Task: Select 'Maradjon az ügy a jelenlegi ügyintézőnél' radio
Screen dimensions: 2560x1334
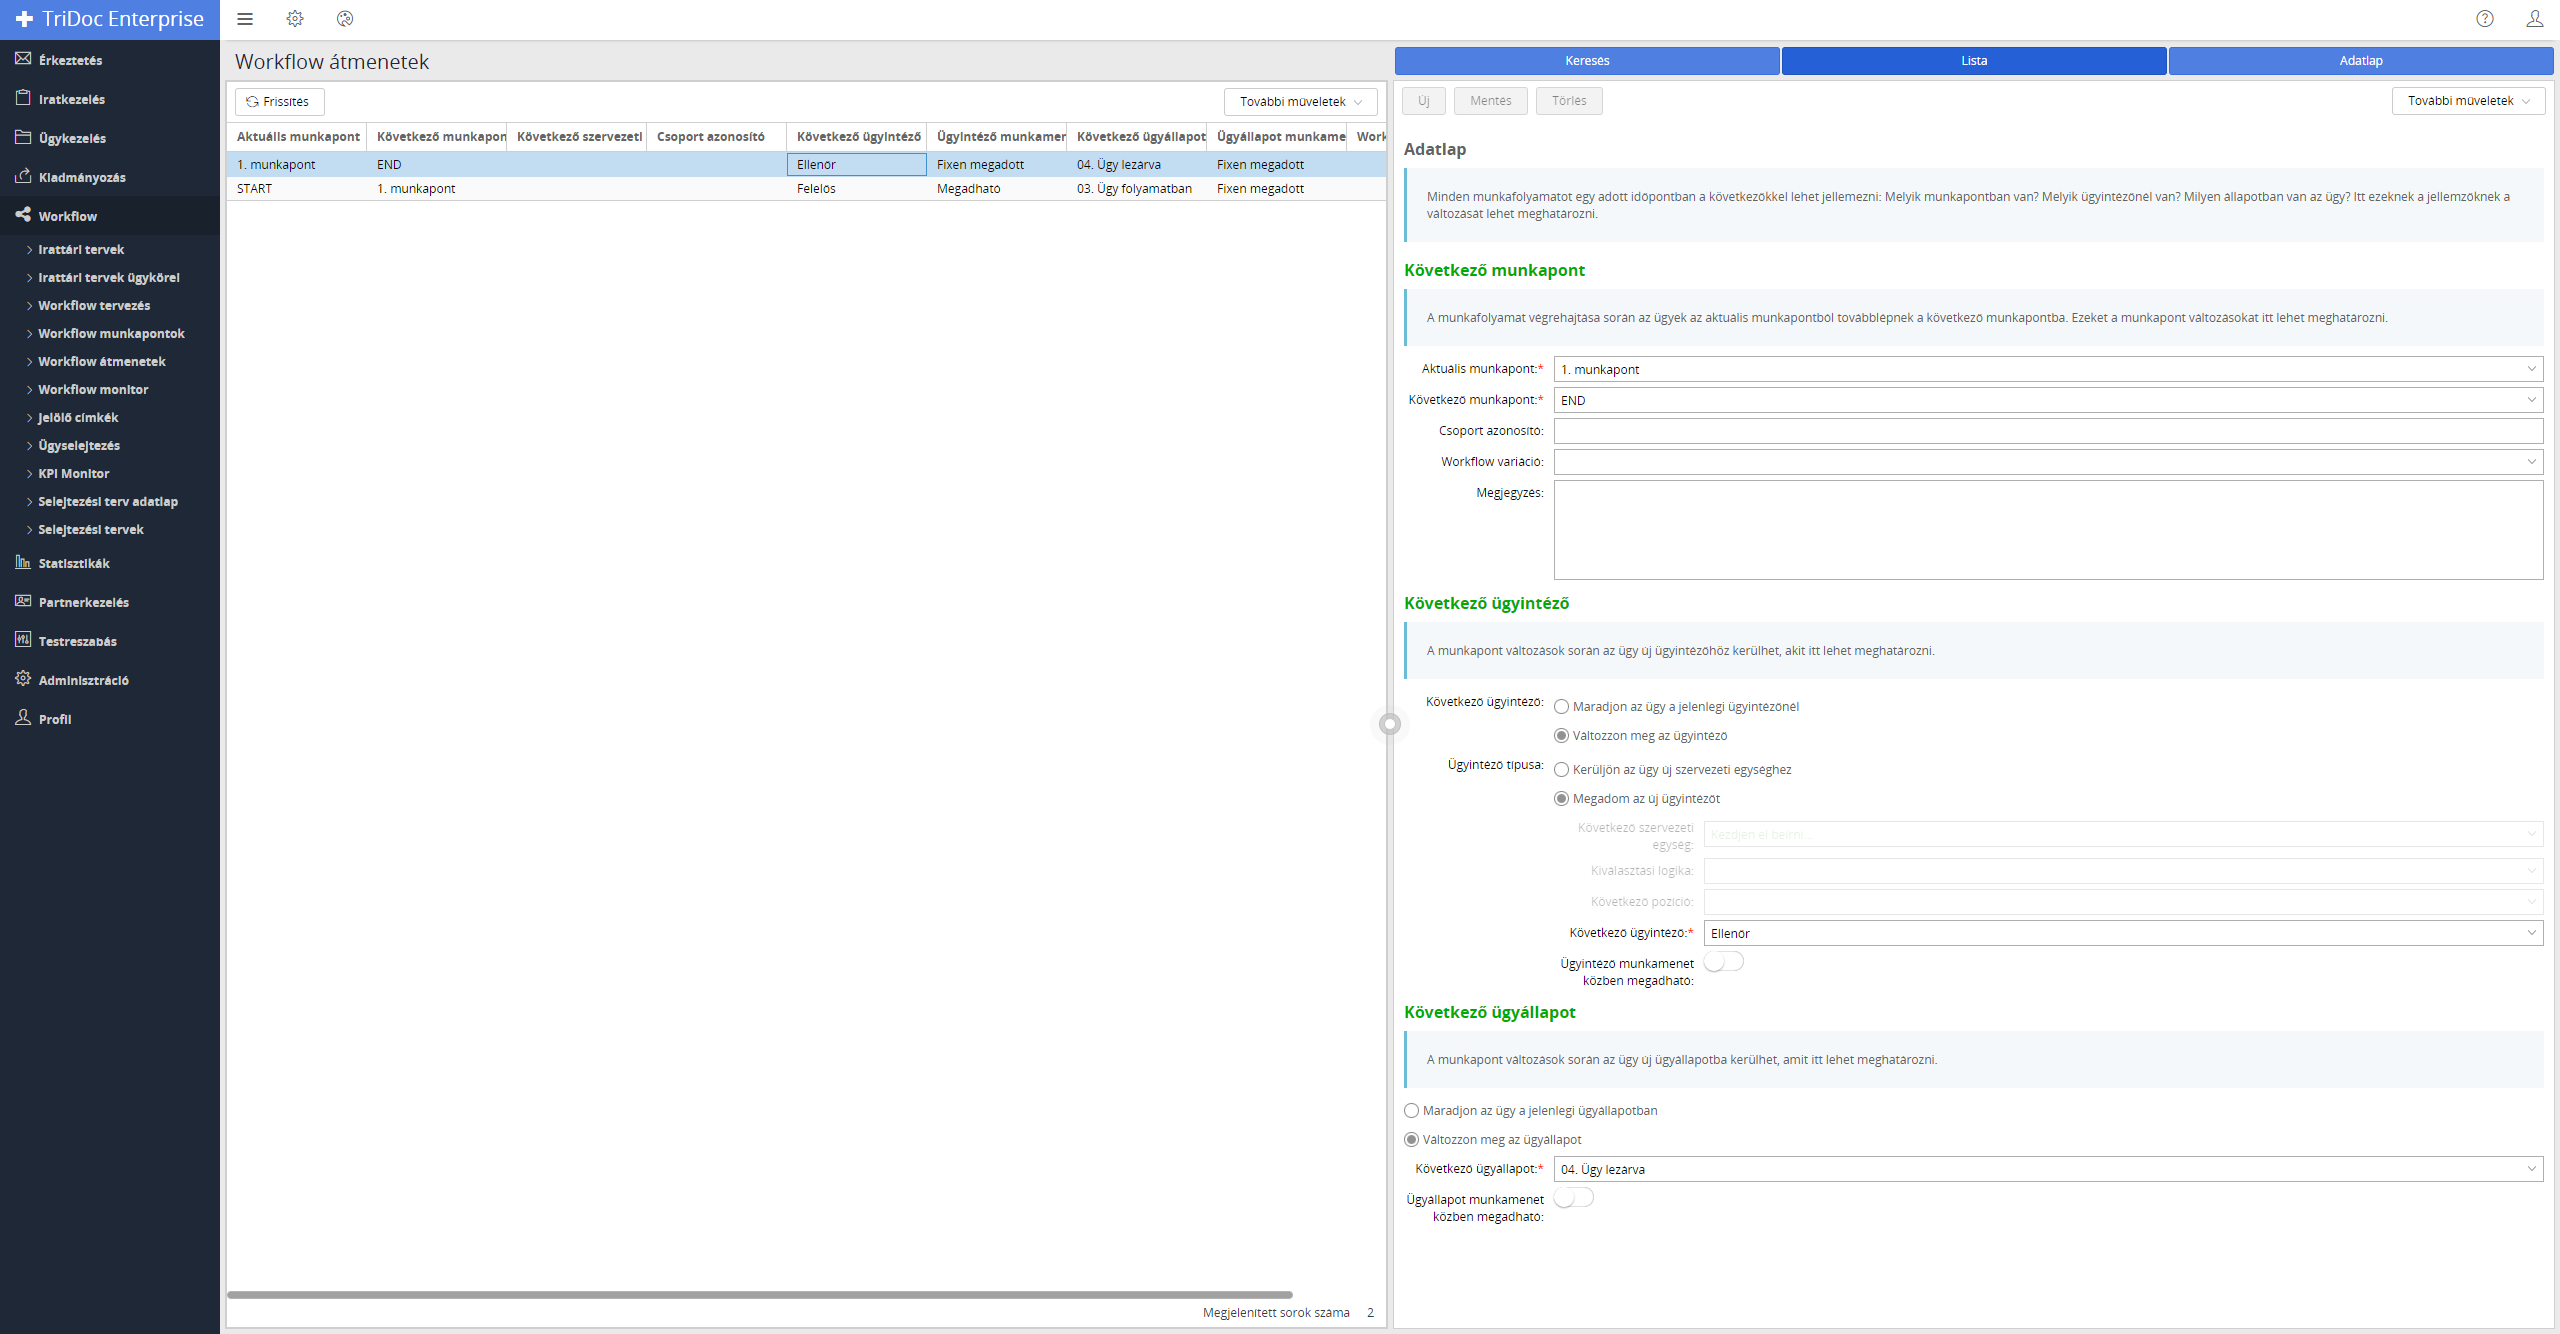Action: pos(1561,707)
